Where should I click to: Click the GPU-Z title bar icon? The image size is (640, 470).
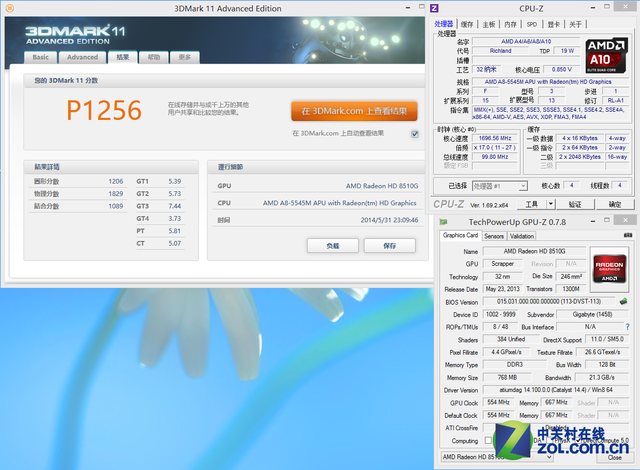443,222
